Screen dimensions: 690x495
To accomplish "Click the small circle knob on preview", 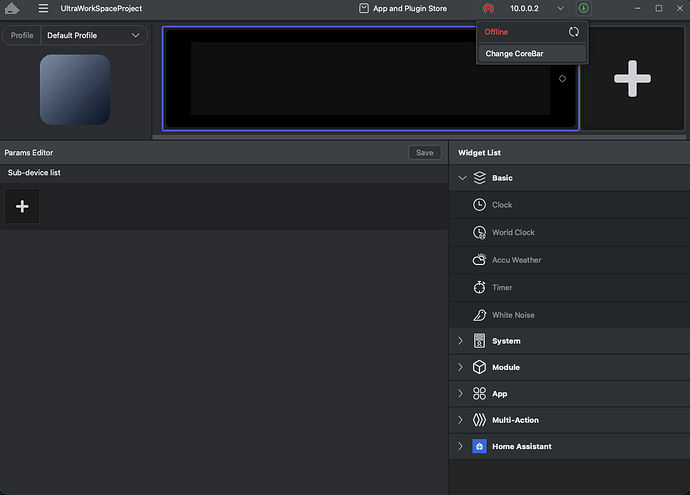I will click(x=562, y=79).
